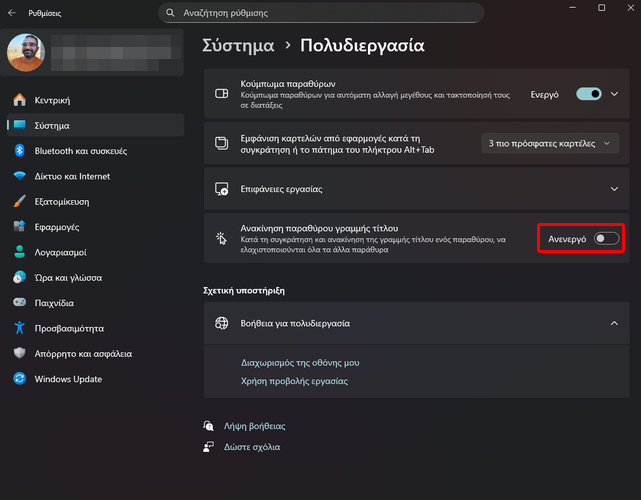The width and height of the screenshot is (641, 500).
Task: Open Windows Update page
Action: 68,379
